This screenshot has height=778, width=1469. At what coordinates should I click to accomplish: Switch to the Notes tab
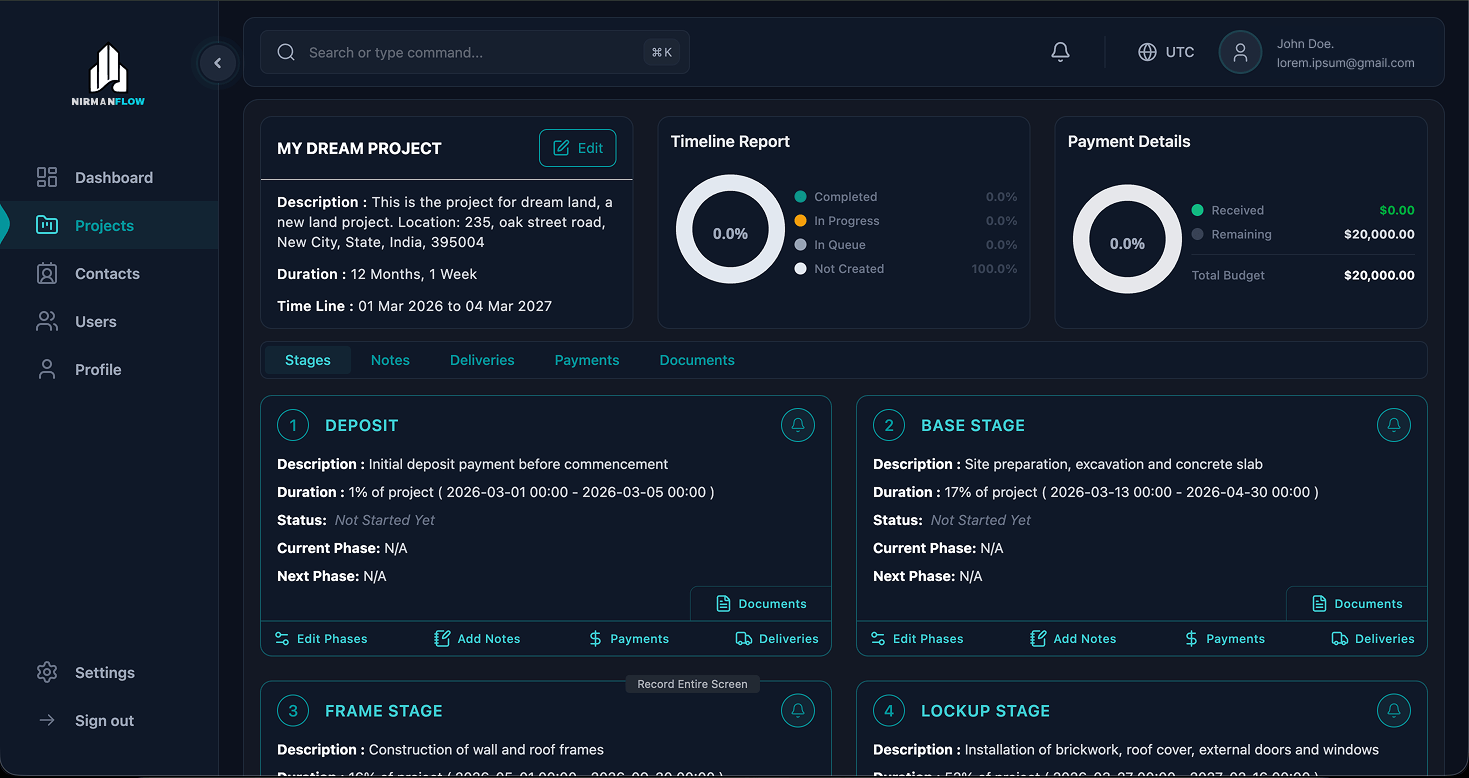pyautogui.click(x=390, y=359)
